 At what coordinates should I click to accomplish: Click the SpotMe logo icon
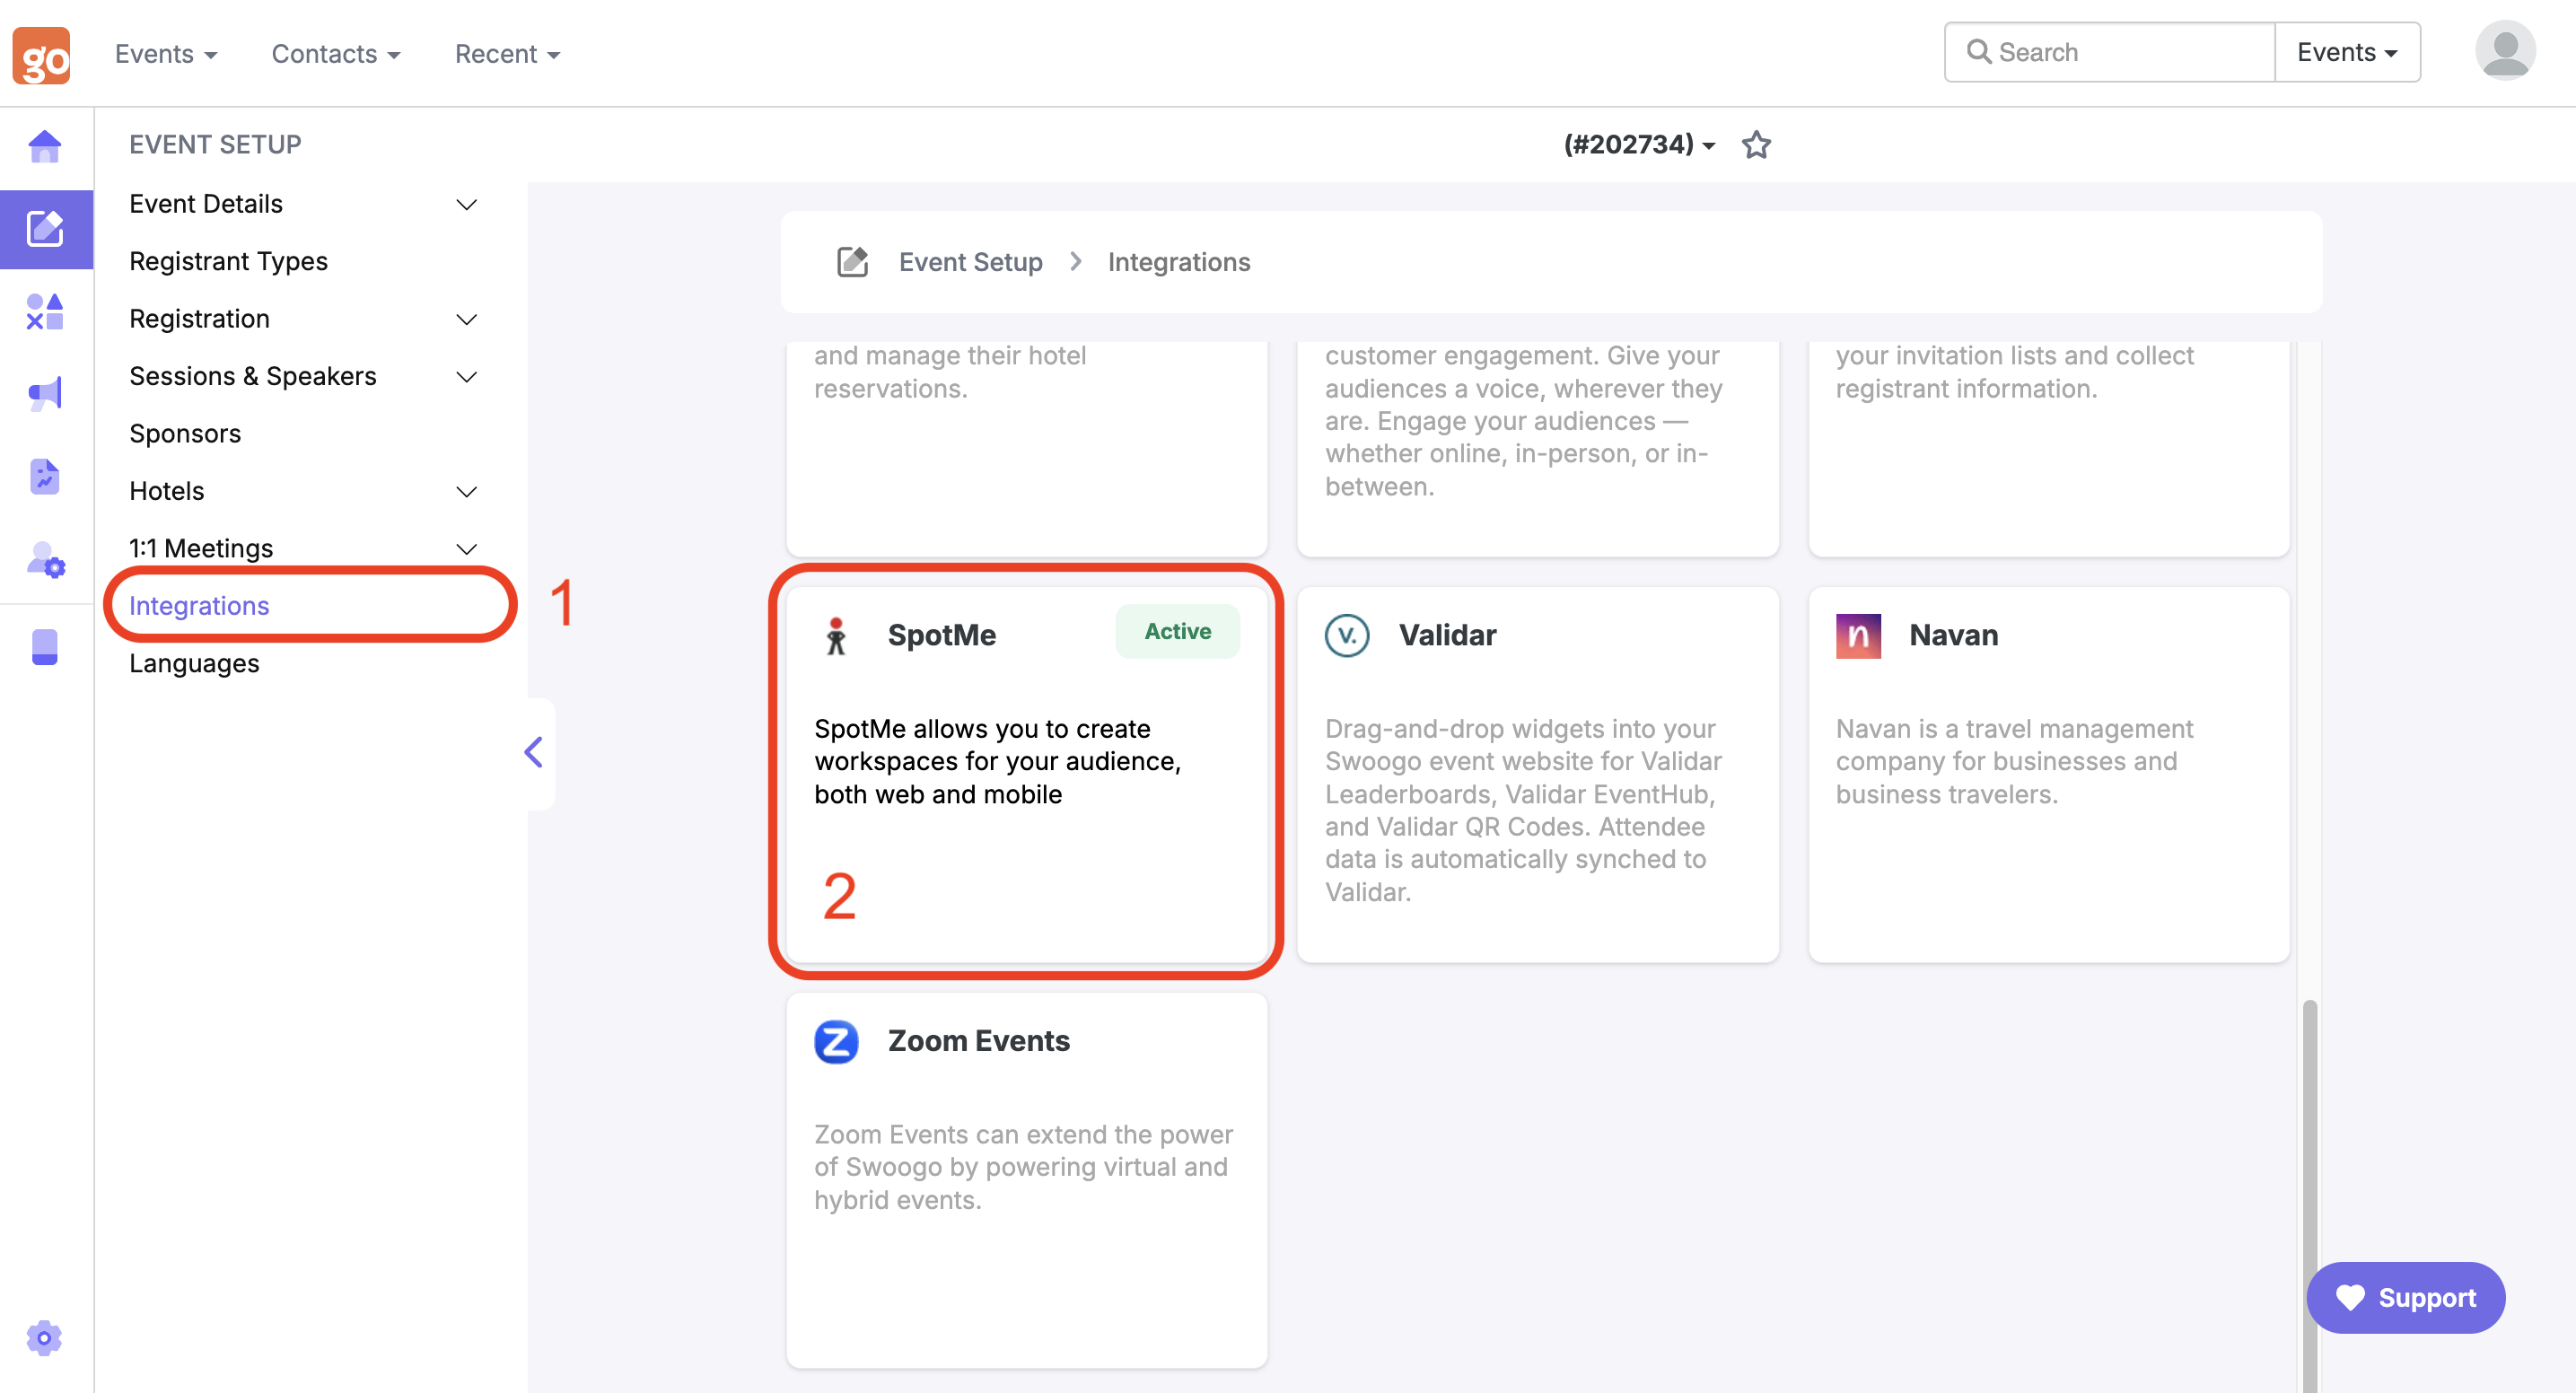[x=836, y=636]
